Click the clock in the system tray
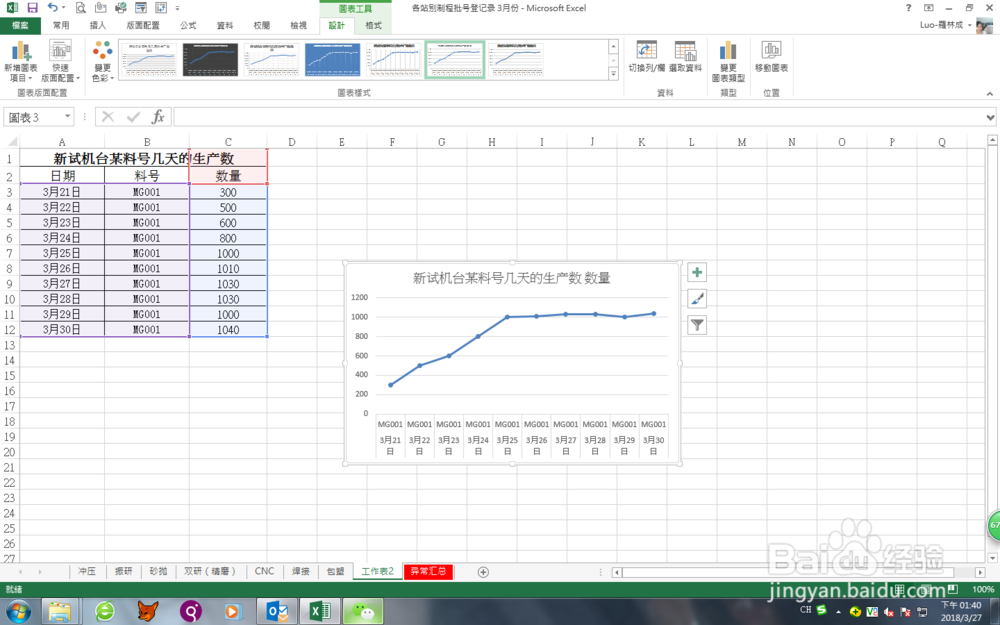 961,611
